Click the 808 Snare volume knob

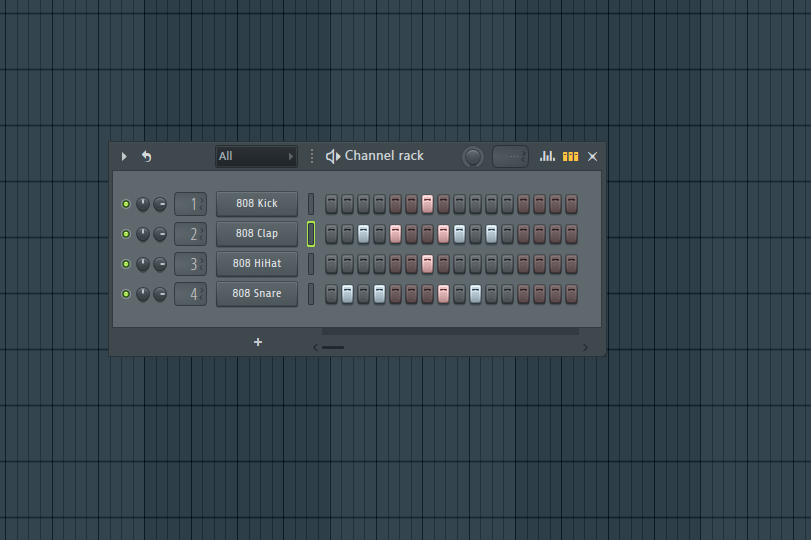tap(160, 294)
